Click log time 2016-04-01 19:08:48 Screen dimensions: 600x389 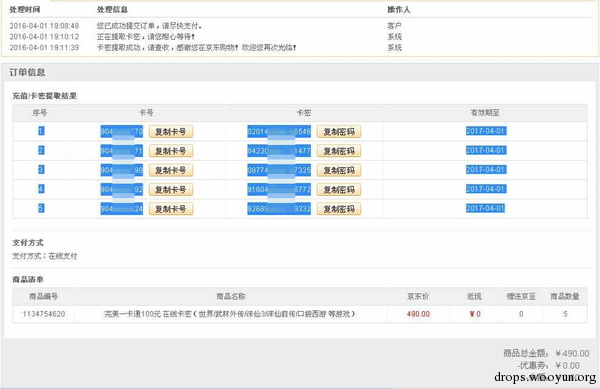44,26
